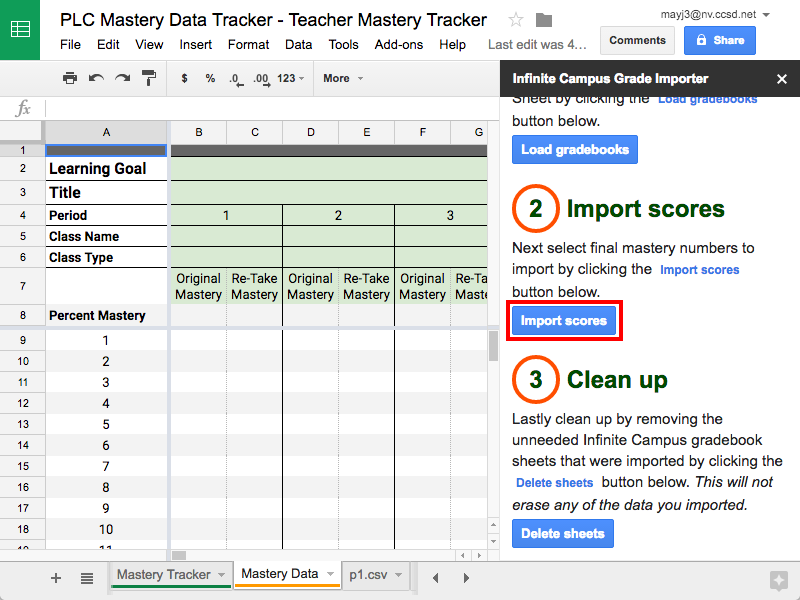The width and height of the screenshot is (800, 600).
Task: Click the Print toolbar icon
Action: click(70, 78)
